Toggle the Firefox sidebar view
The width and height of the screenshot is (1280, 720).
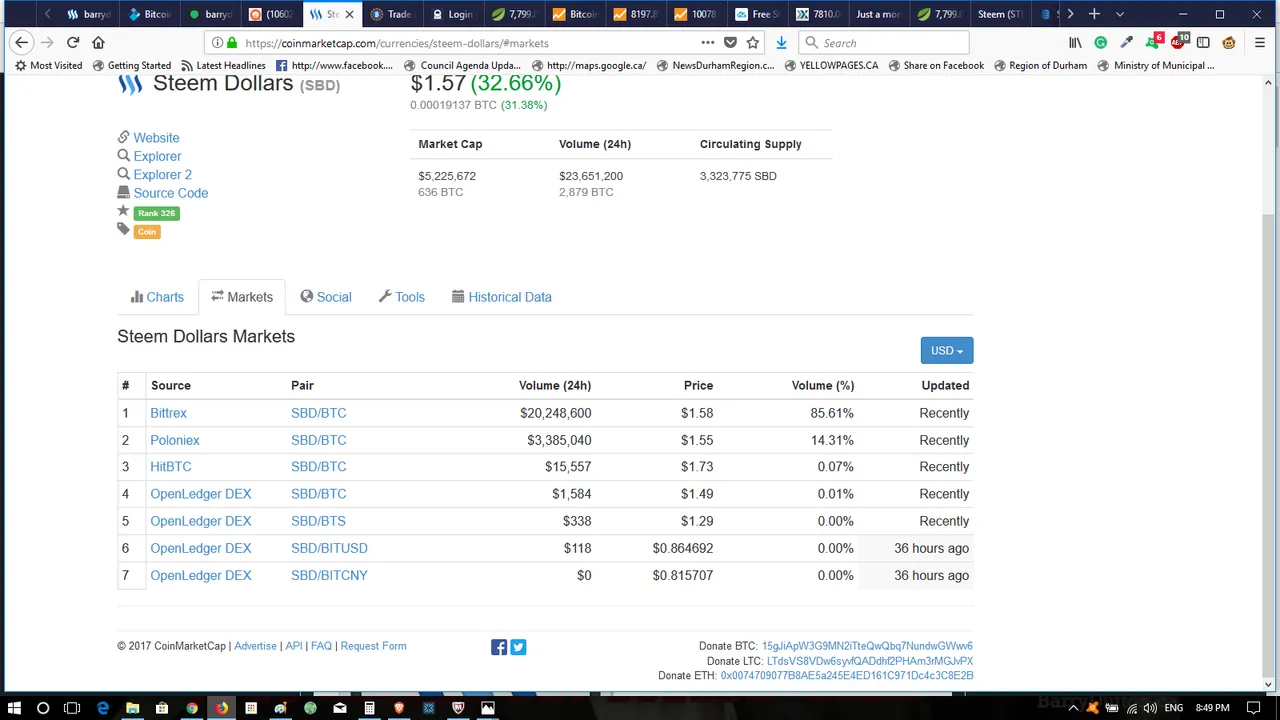tap(1203, 43)
